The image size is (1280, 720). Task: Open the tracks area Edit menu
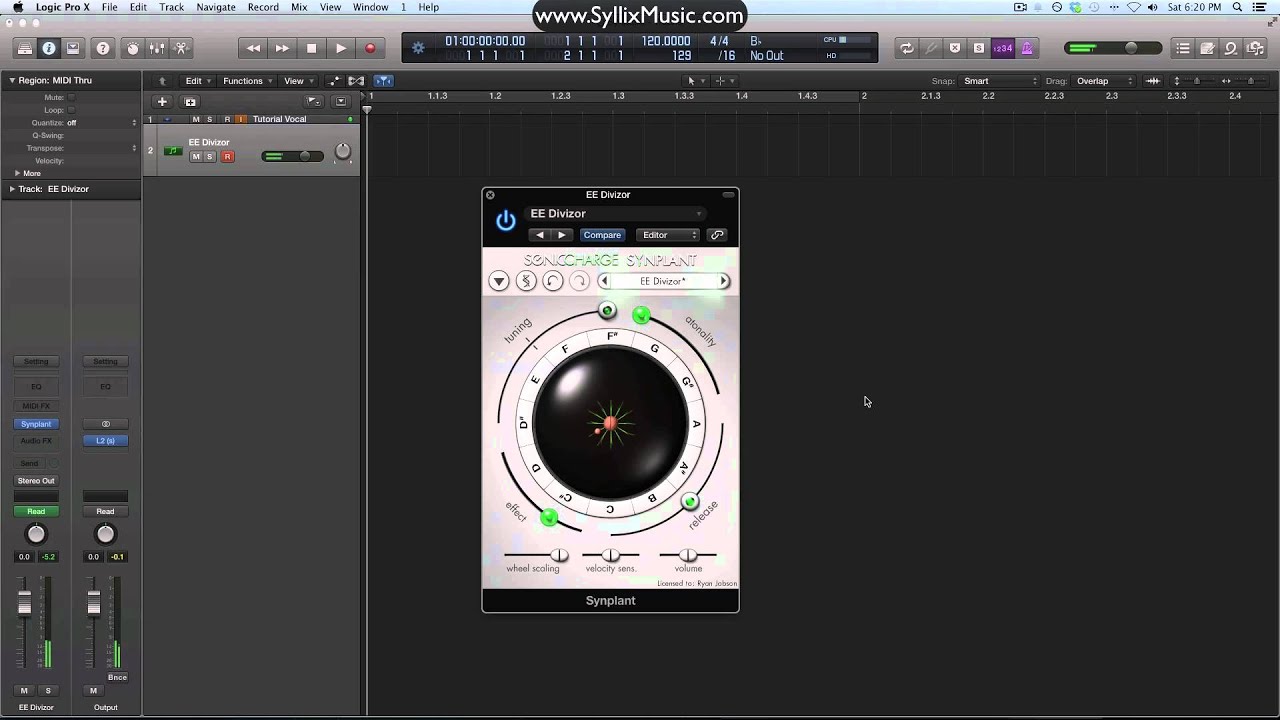point(198,81)
